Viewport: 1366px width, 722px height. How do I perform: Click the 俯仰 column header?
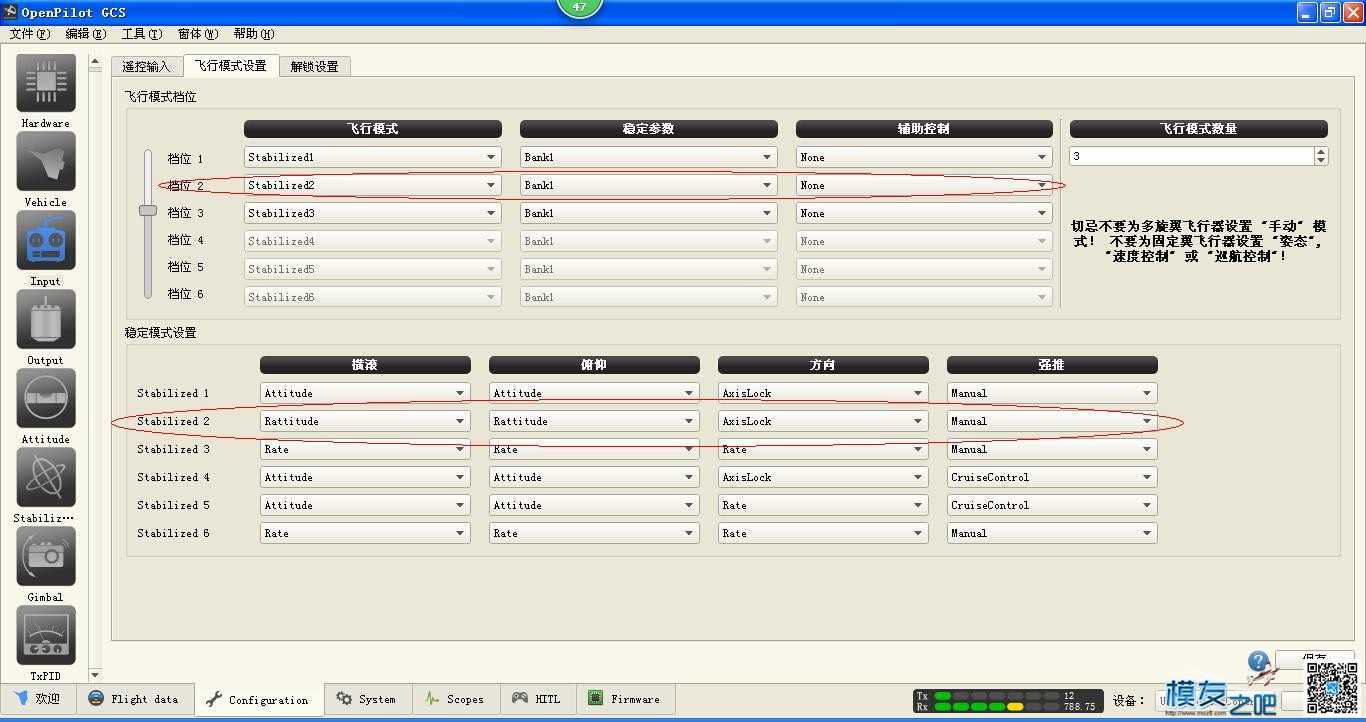click(594, 365)
